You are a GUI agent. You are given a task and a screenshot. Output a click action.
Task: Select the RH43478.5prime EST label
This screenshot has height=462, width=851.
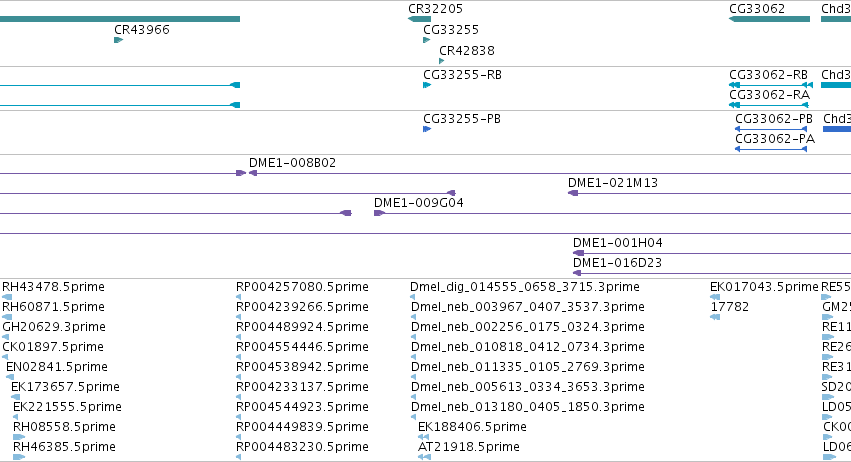tap(53, 287)
